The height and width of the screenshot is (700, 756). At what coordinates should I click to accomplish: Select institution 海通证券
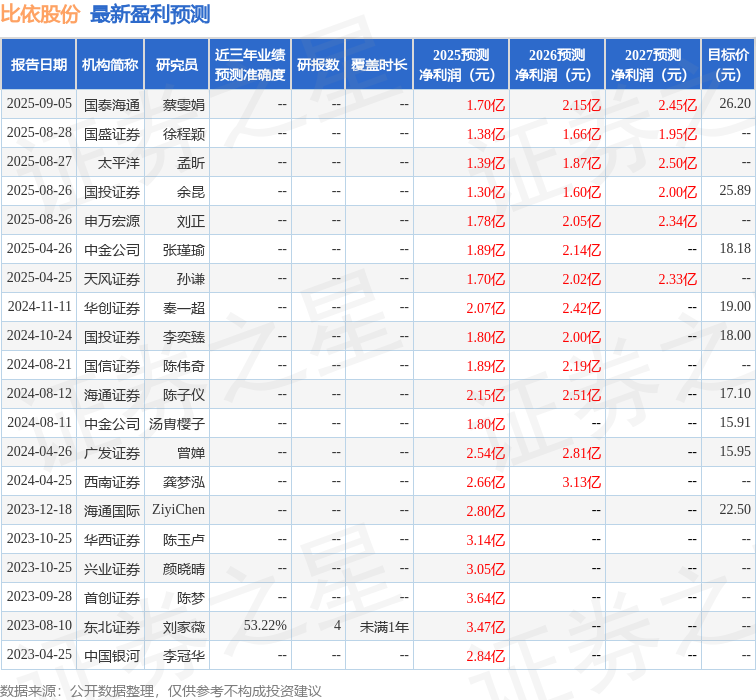(x=112, y=394)
